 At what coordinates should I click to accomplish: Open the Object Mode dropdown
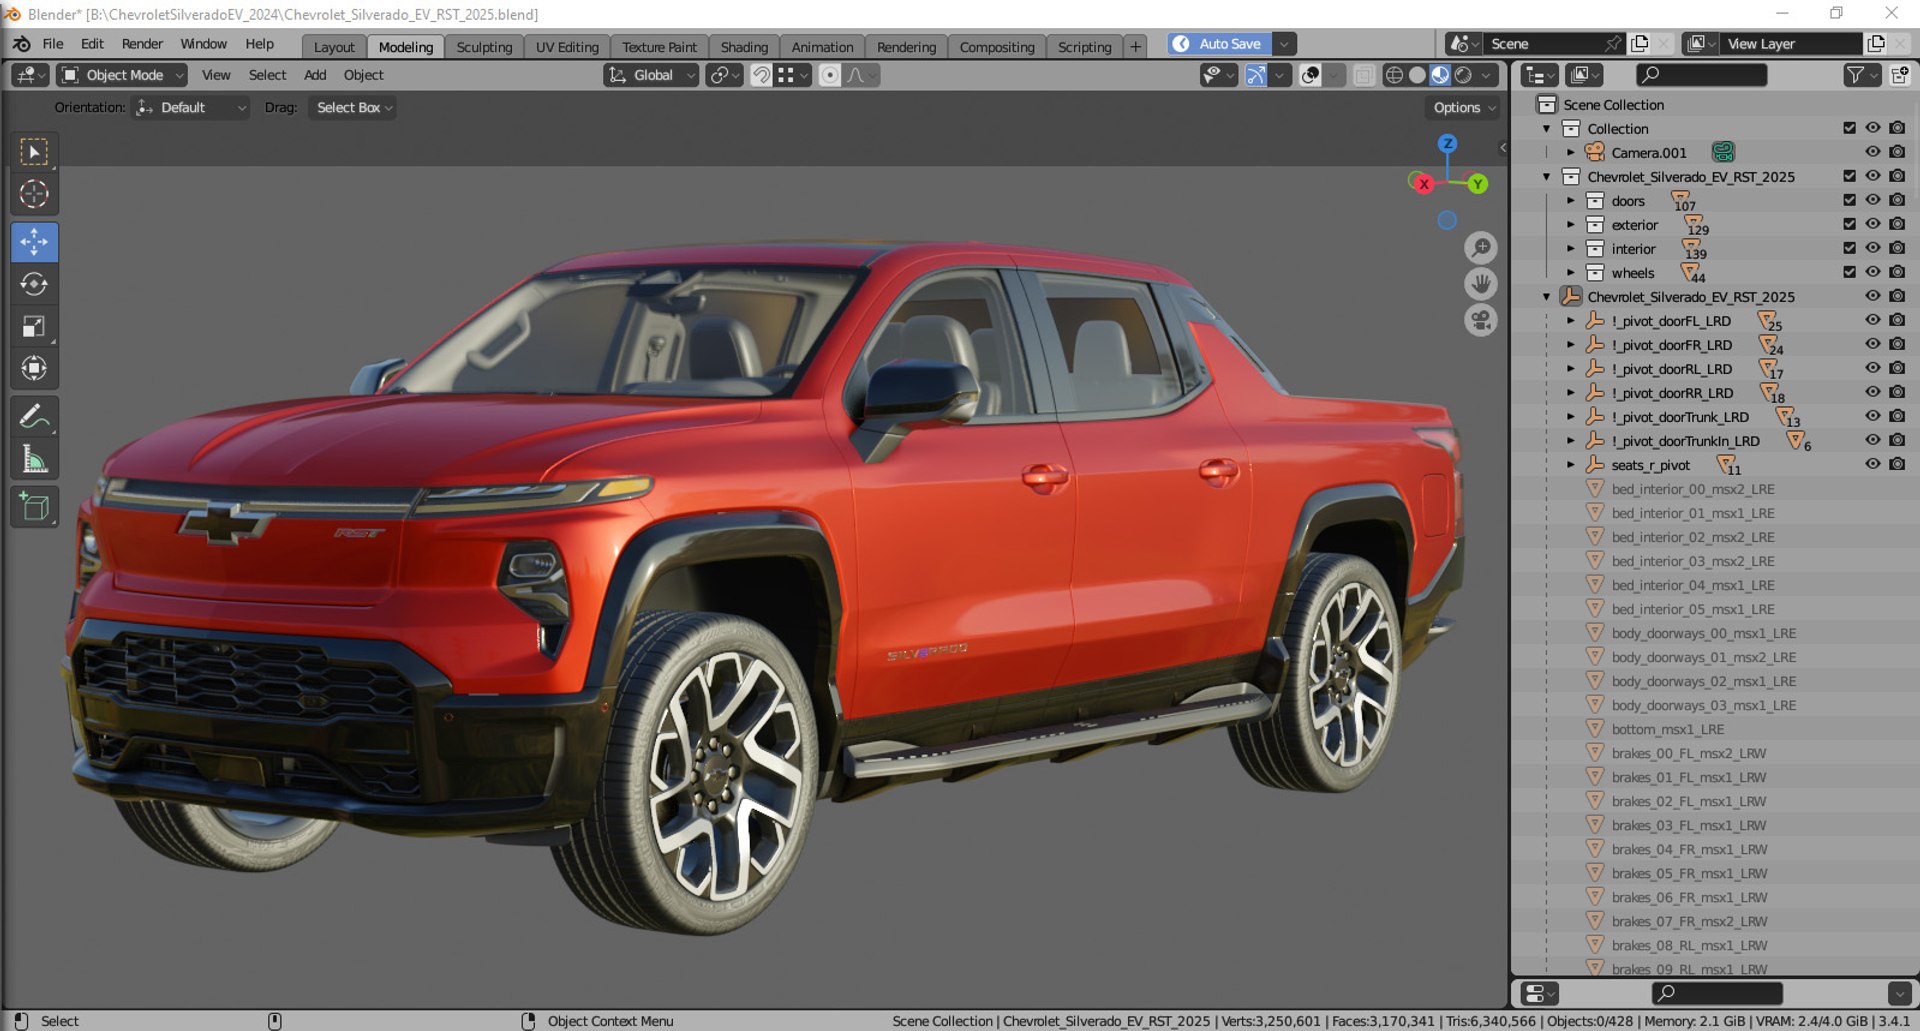[122, 75]
